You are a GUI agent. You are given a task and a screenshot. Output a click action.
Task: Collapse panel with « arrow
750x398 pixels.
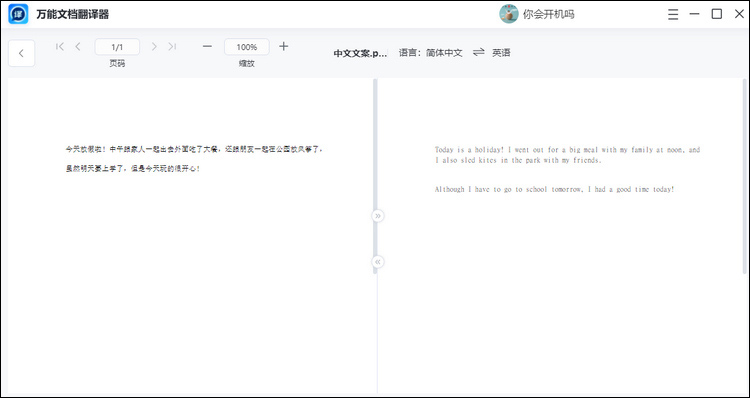pyautogui.click(x=378, y=262)
